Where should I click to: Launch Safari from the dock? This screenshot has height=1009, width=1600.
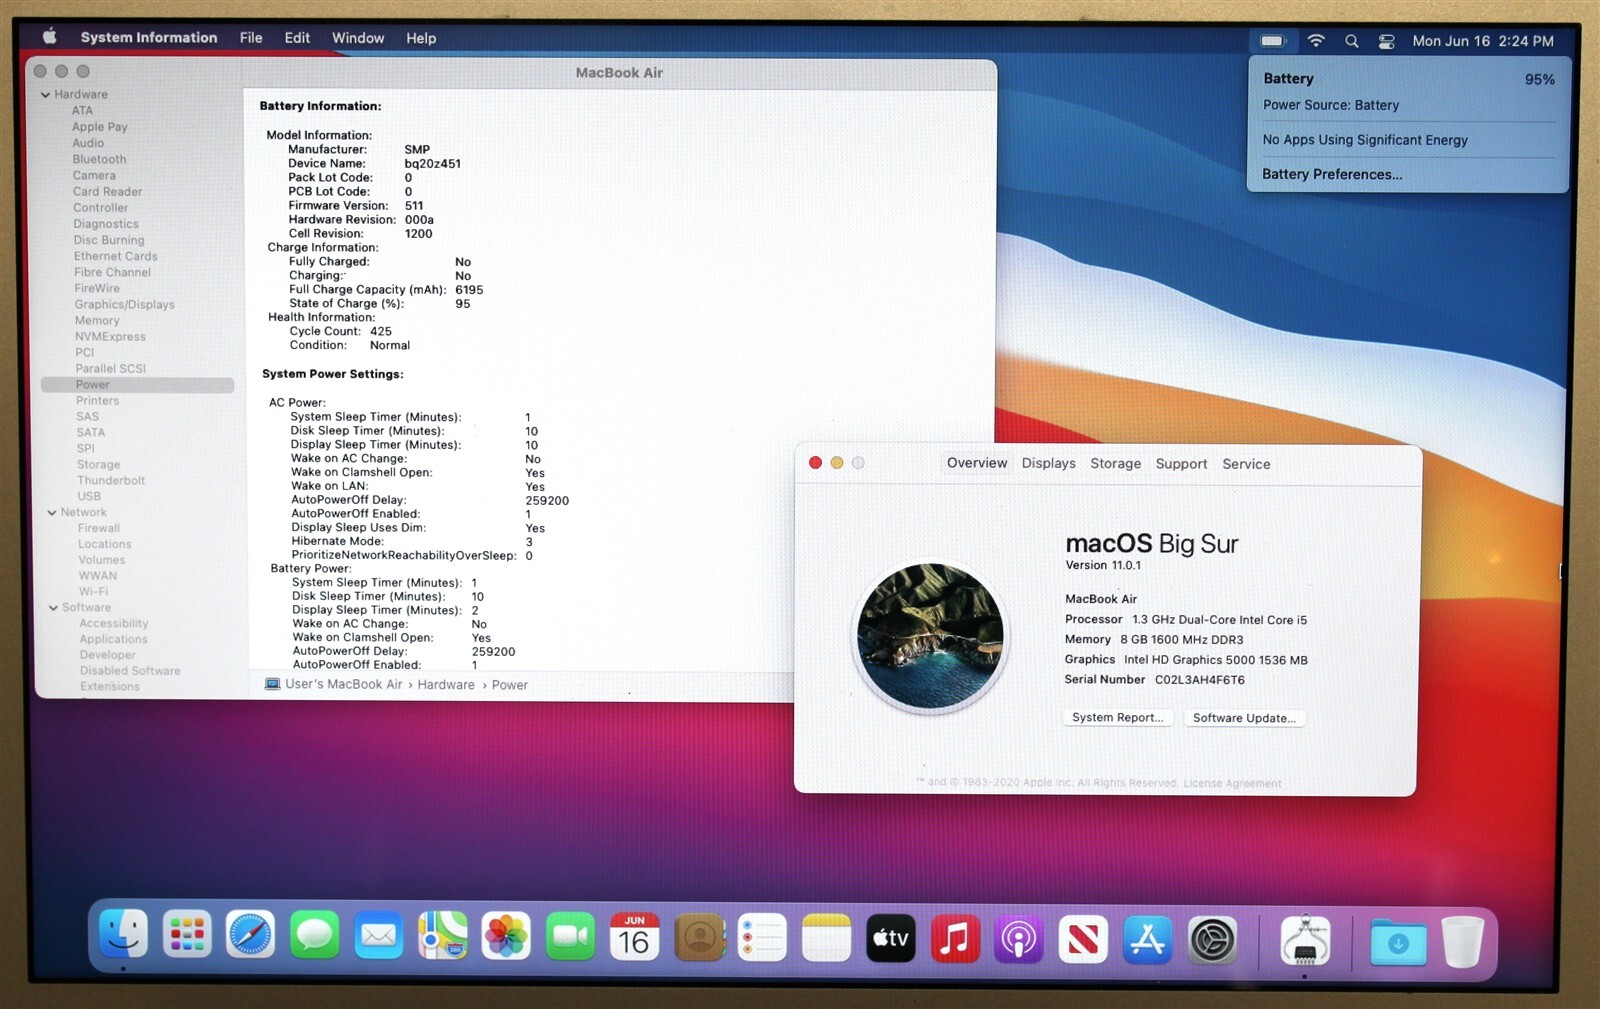[x=250, y=937]
